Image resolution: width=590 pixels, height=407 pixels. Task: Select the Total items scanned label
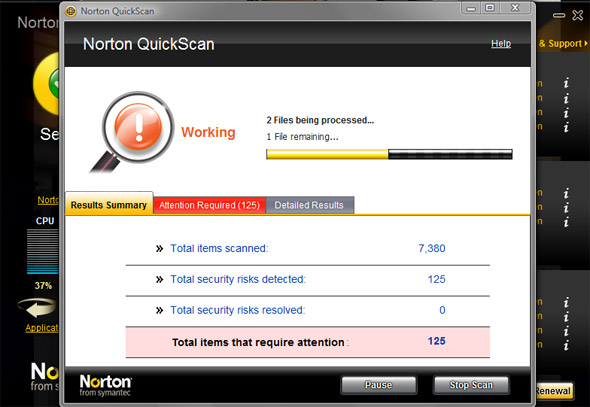219,248
